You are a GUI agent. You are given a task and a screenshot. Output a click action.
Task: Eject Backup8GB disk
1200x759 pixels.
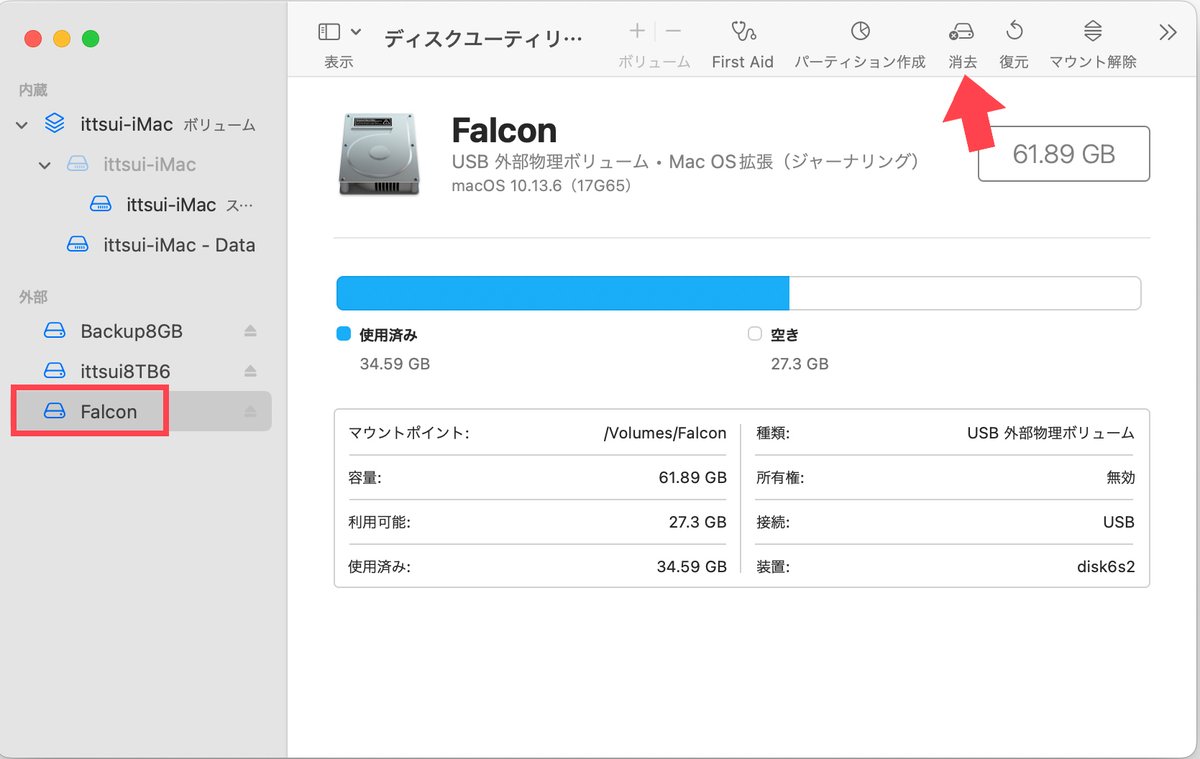(x=251, y=331)
